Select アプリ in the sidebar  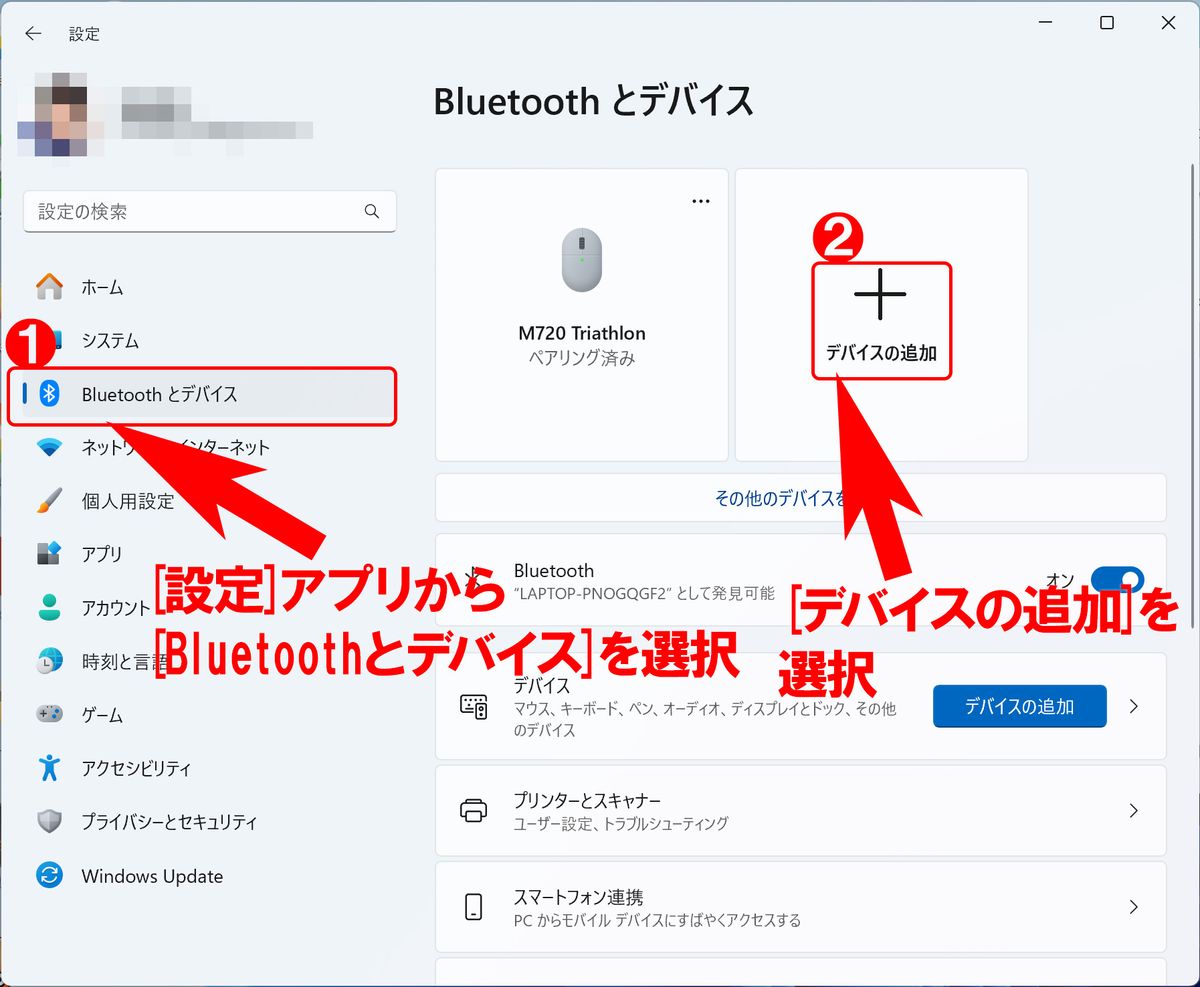(102, 554)
